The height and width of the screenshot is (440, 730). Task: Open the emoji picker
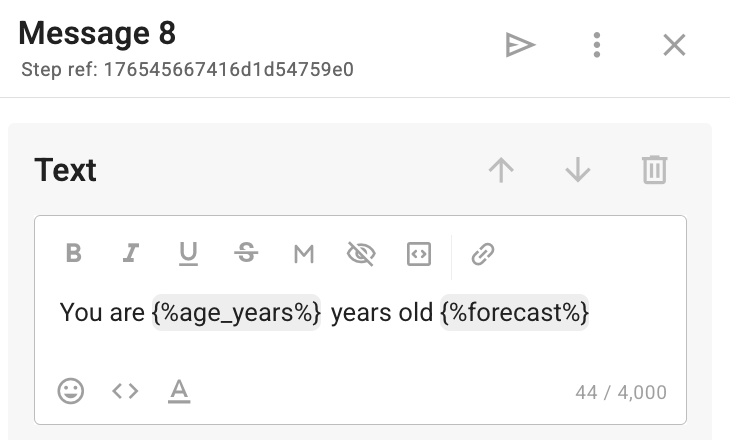click(x=71, y=391)
